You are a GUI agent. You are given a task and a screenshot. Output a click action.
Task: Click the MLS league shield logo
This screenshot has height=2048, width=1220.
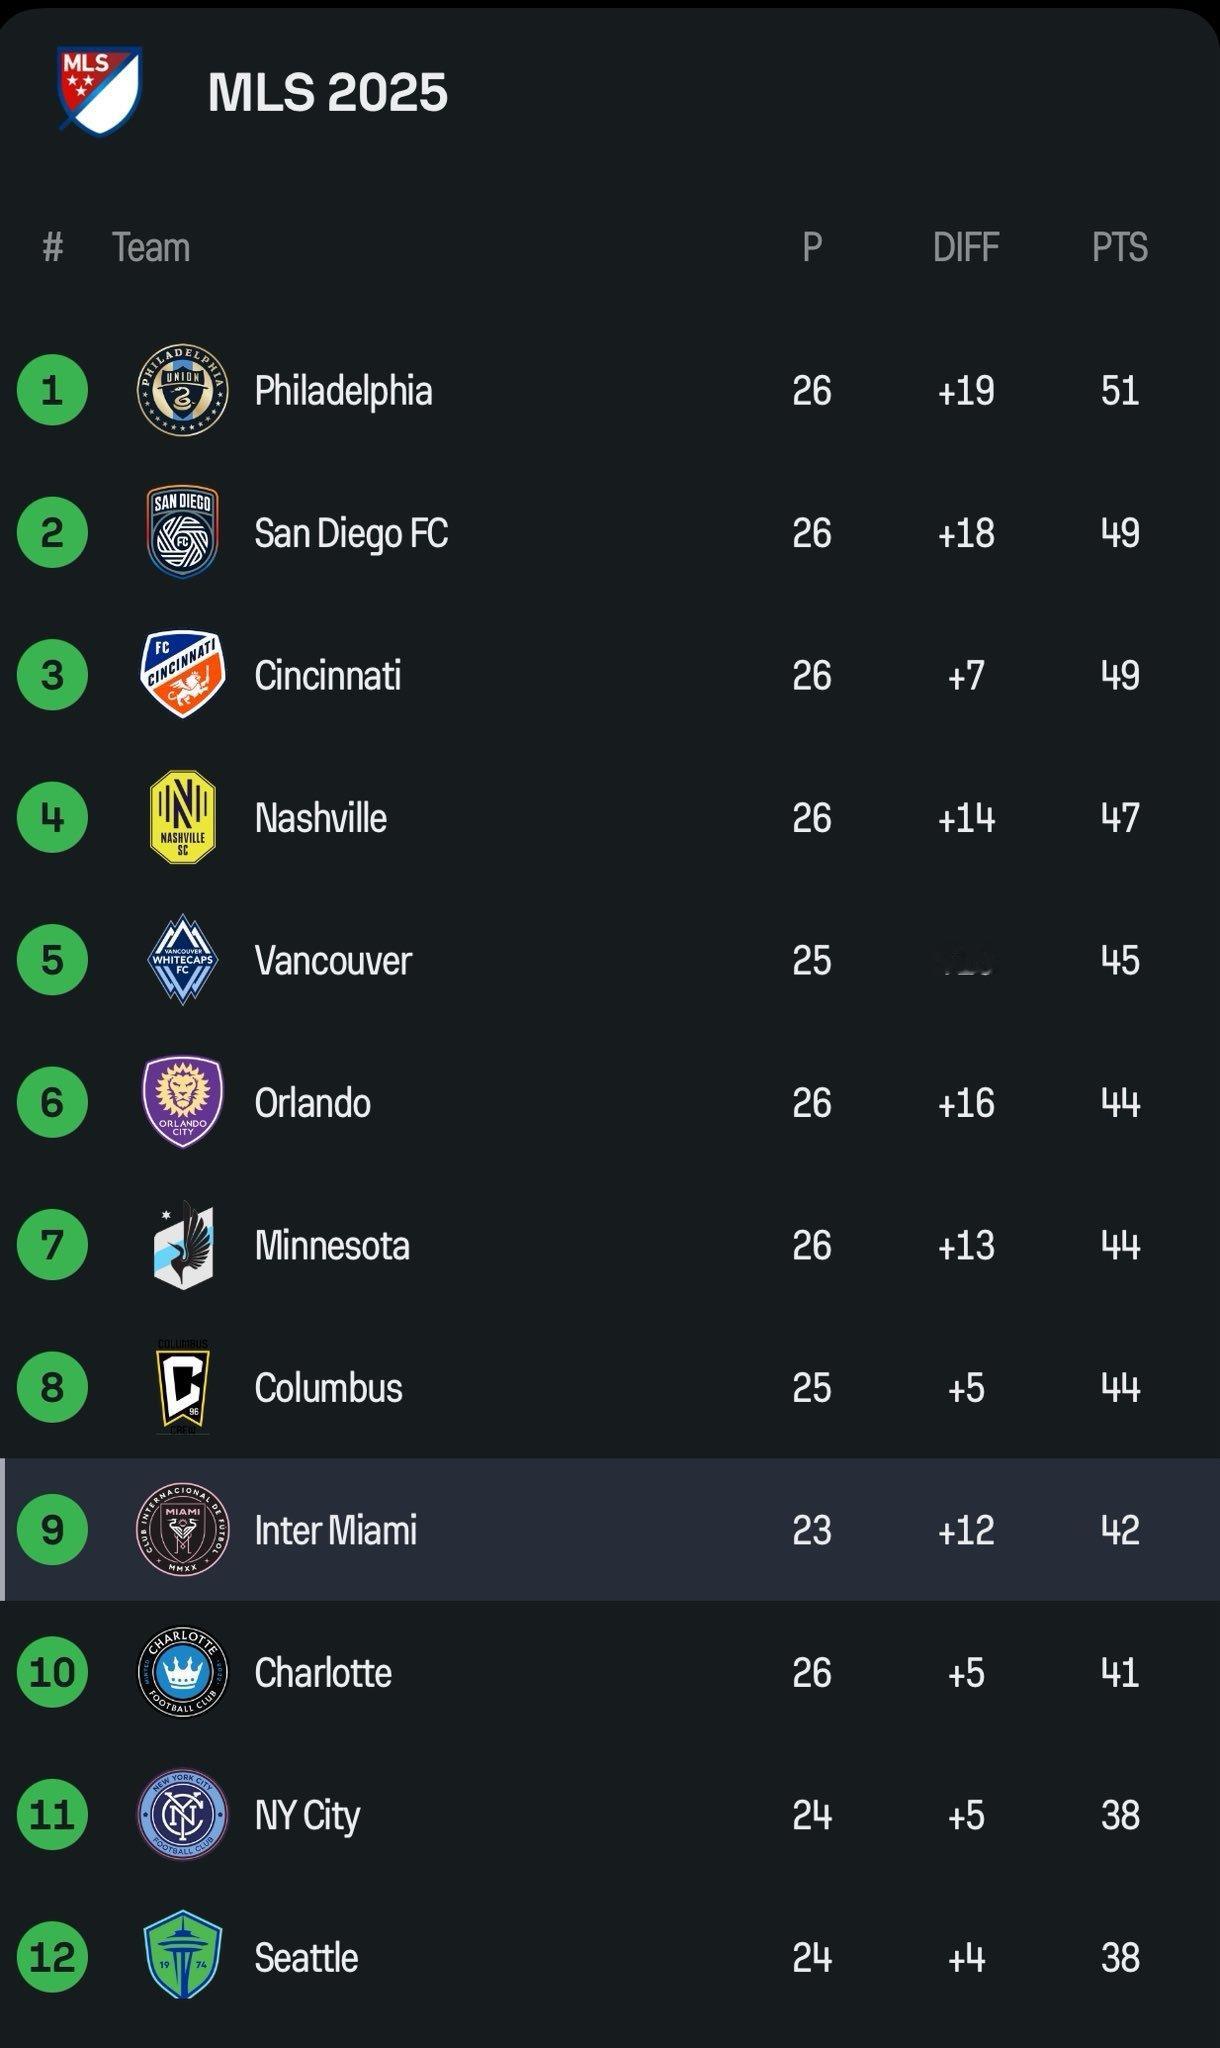(98, 90)
